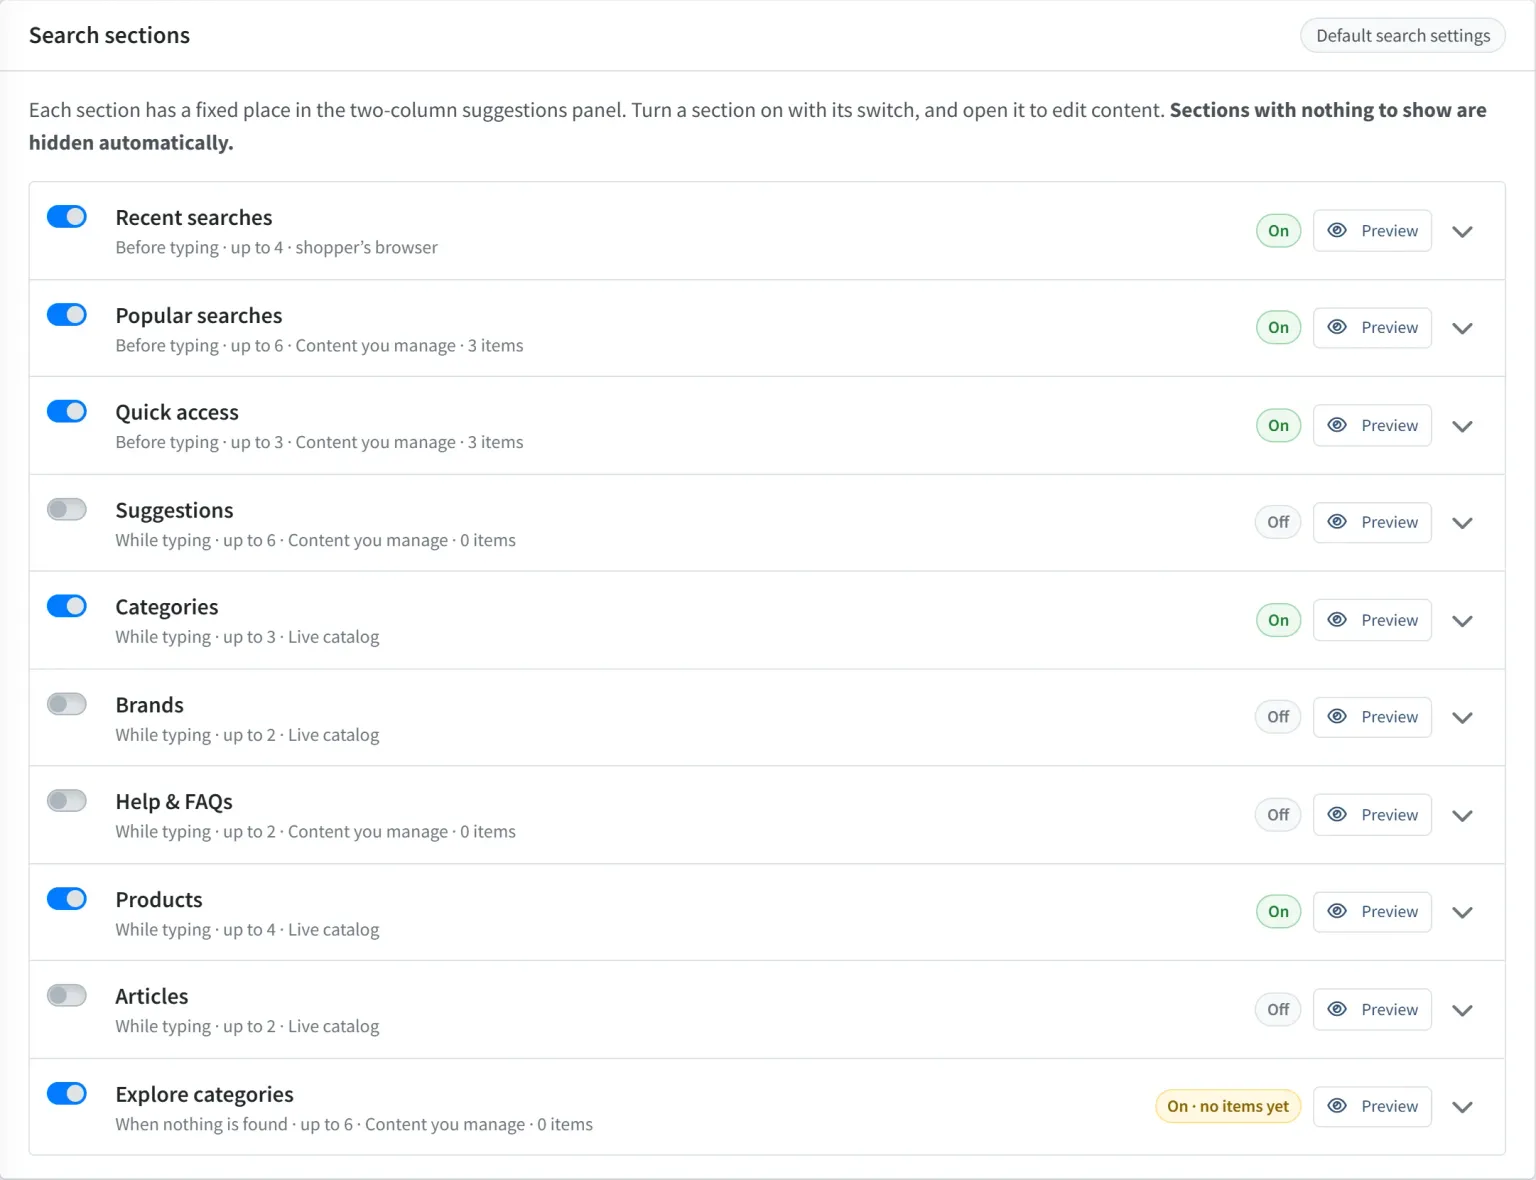Click the Search sections heading

[x=109, y=36]
